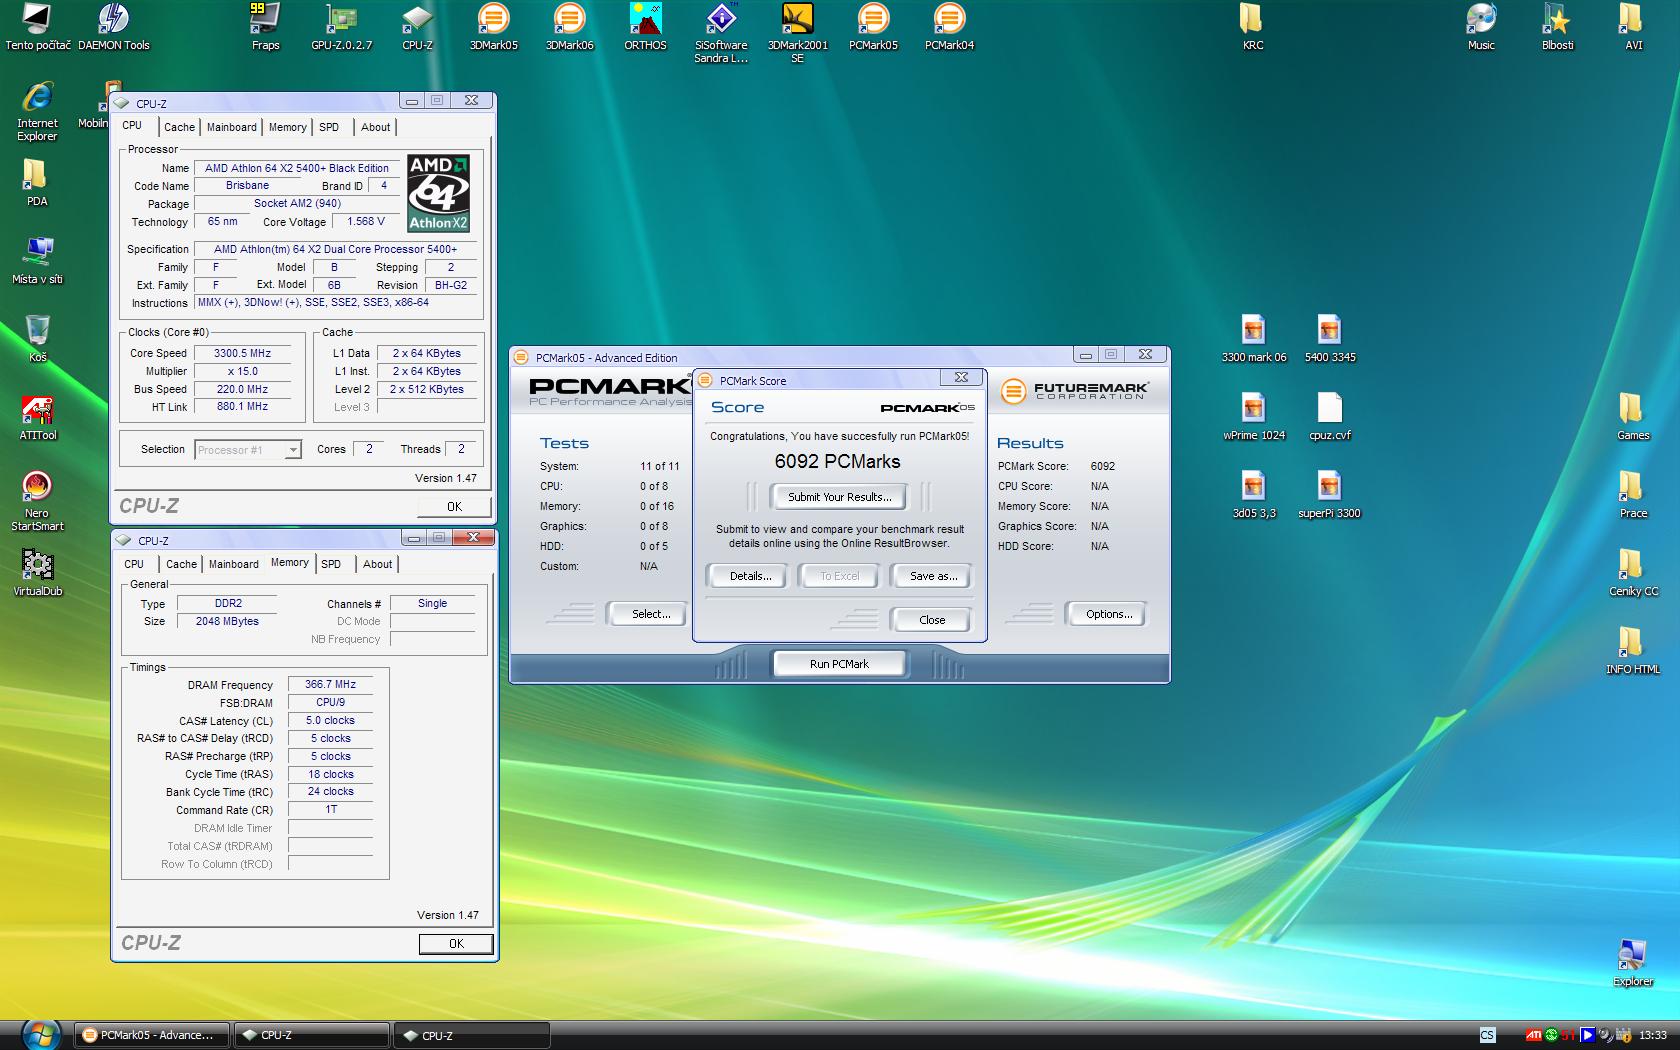
Task: Open the KRC folder
Action: (x=1252, y=27)
